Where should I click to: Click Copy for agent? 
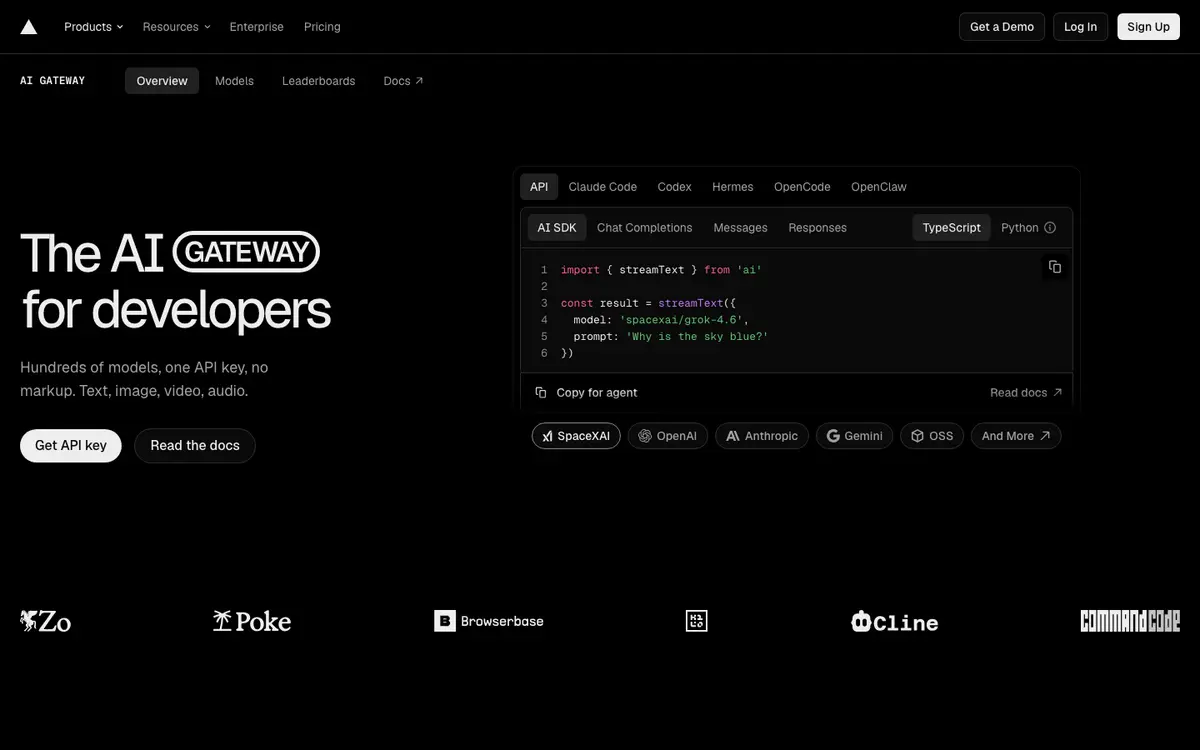(x=586, y=393)
